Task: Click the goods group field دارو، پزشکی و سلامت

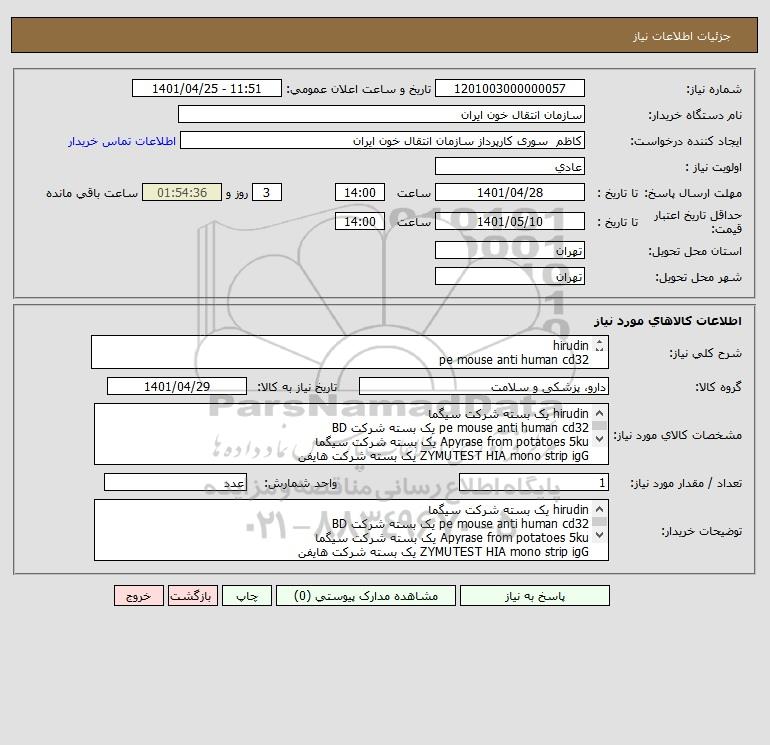Action: click(x=484, y=386)
